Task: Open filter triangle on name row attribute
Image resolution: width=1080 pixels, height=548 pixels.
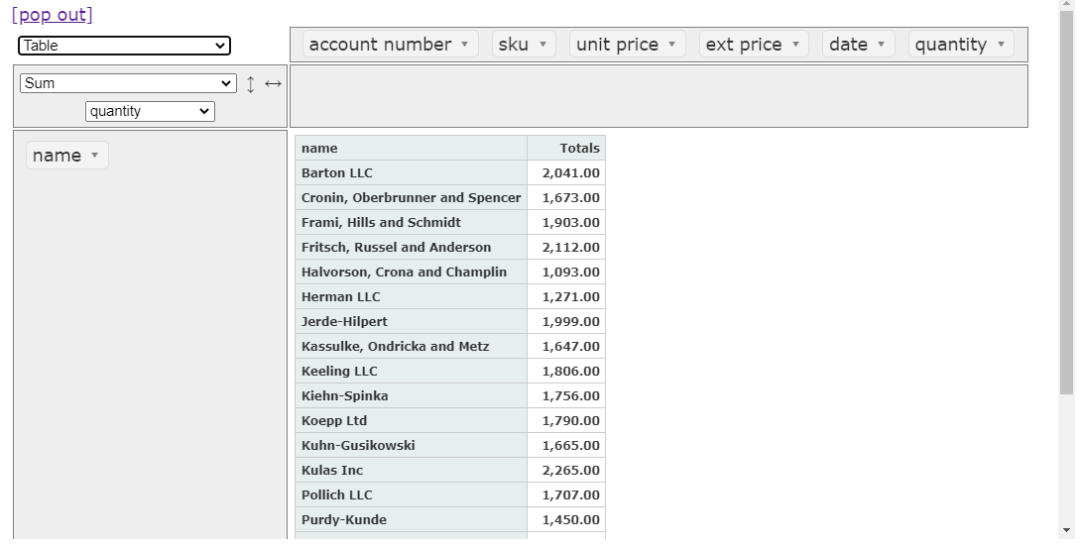Action: 95,155
